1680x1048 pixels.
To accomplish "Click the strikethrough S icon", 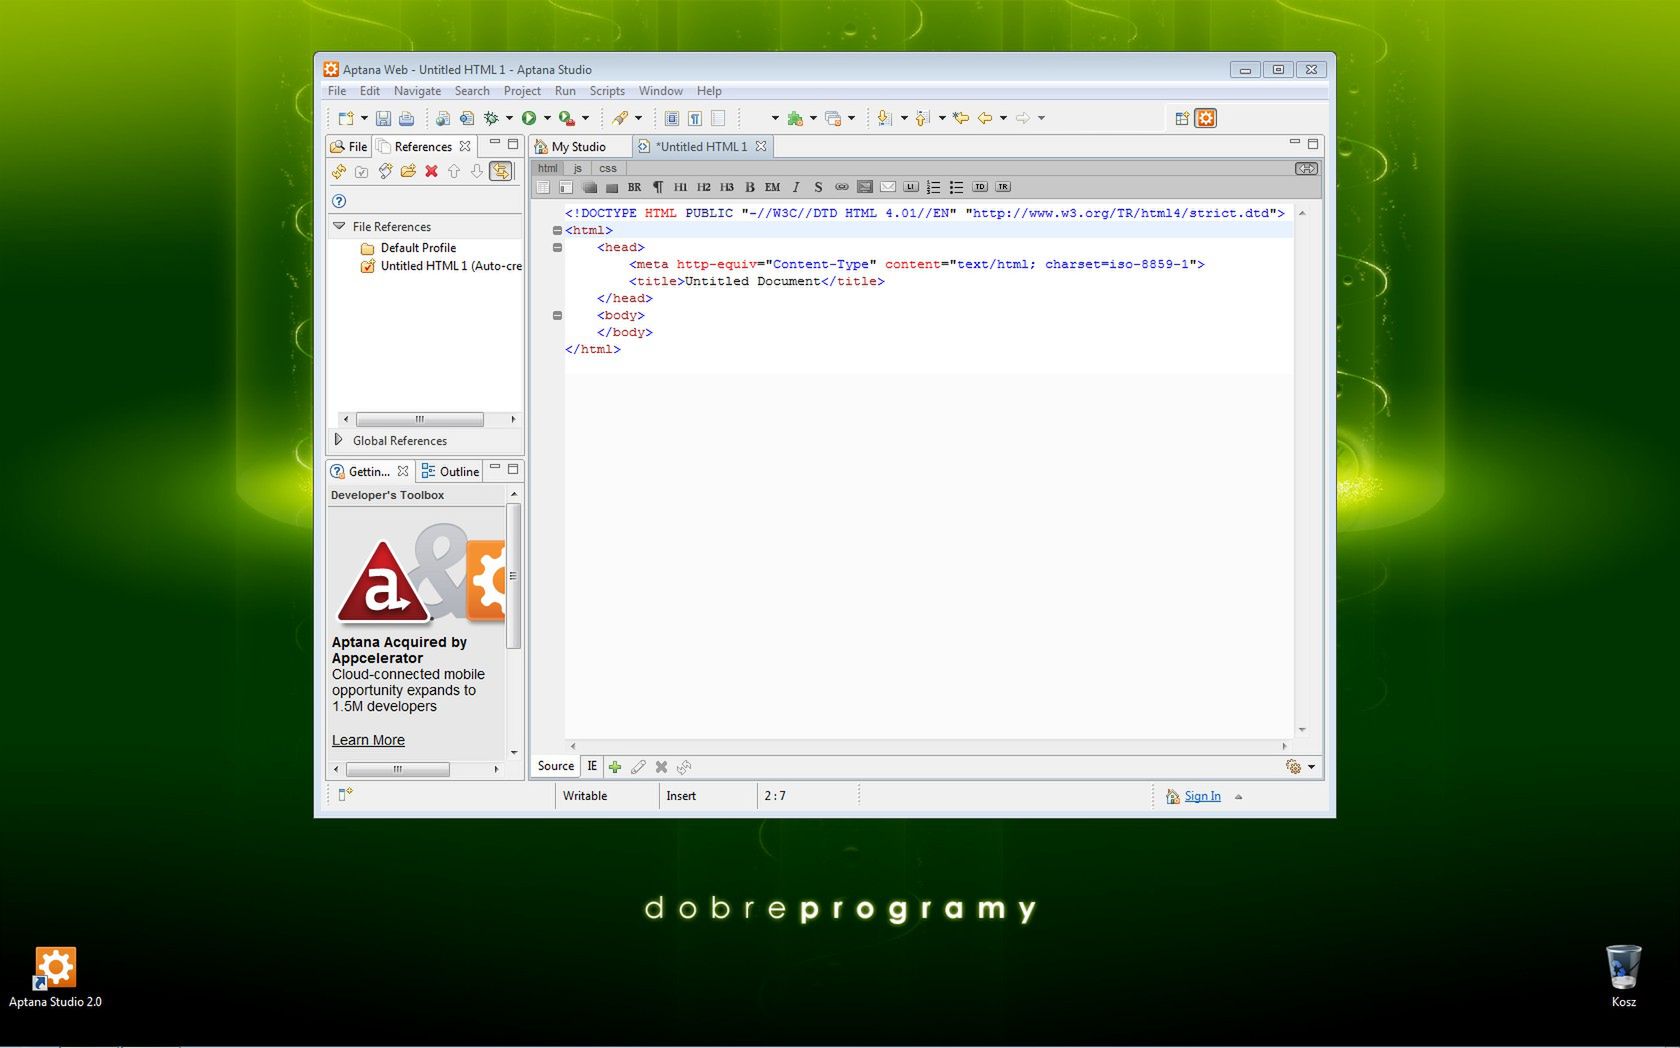I will tap(818, 187).
